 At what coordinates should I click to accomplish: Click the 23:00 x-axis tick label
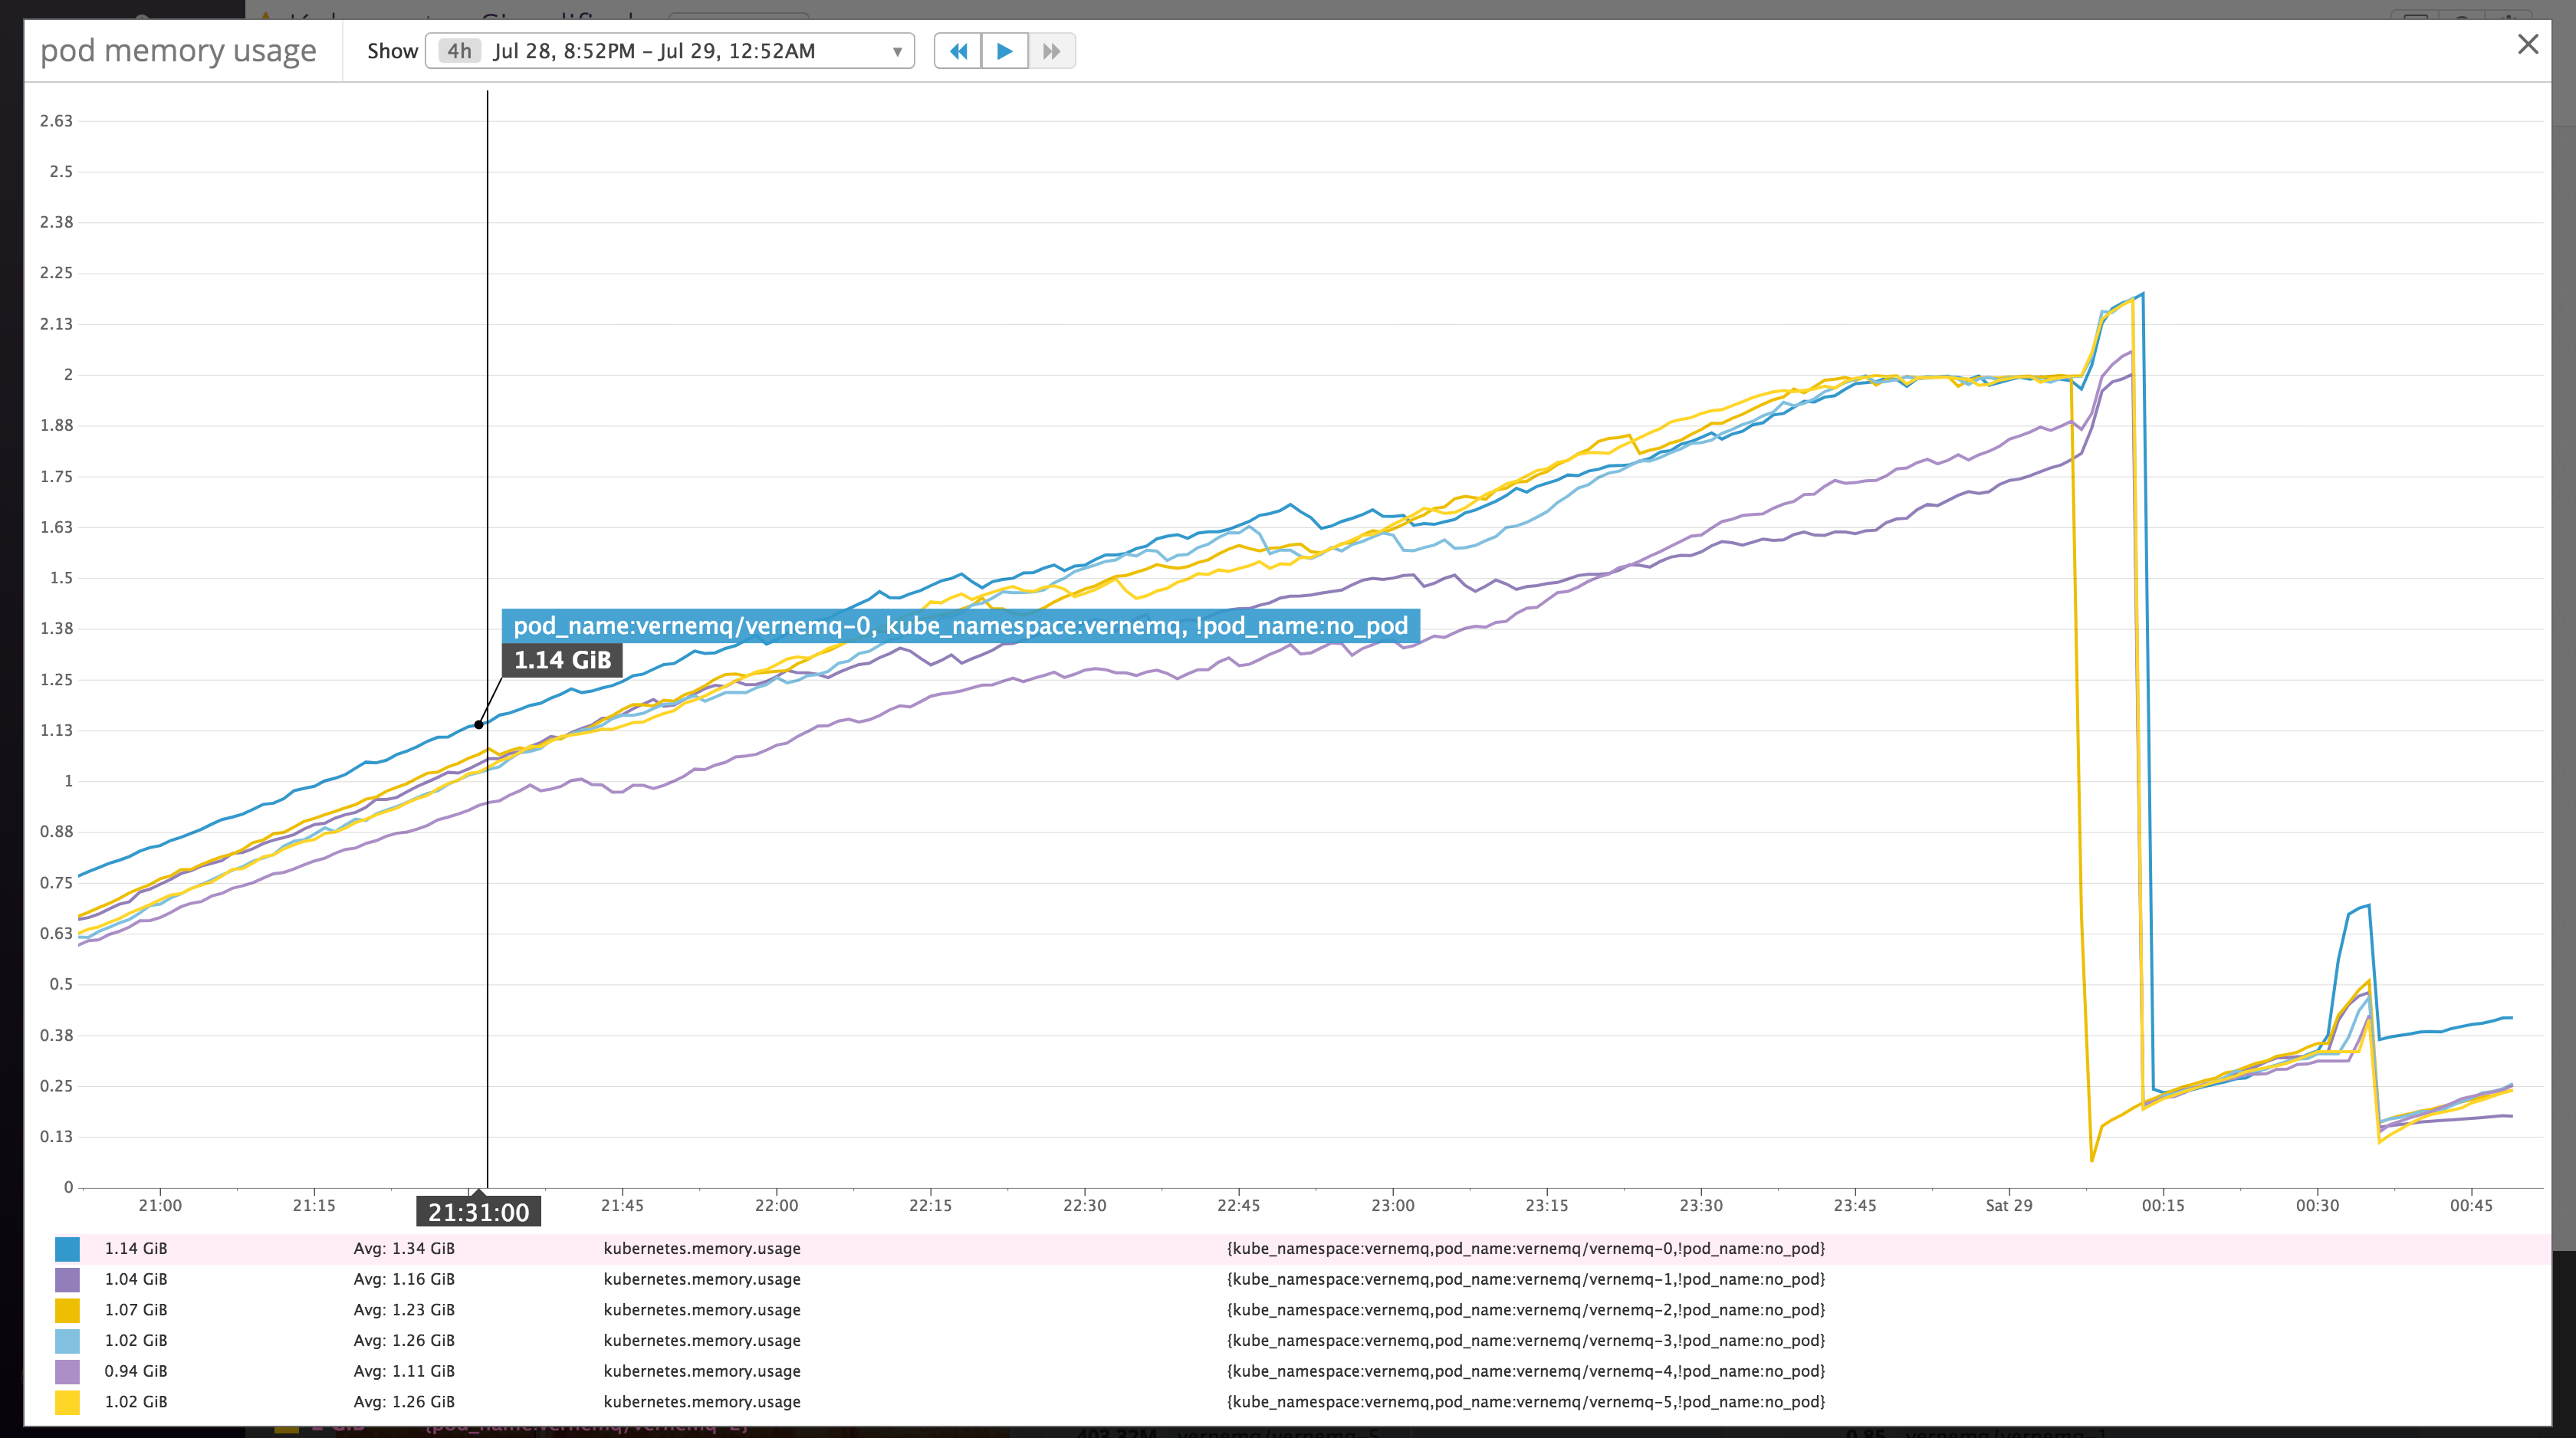(1393, 1206)
